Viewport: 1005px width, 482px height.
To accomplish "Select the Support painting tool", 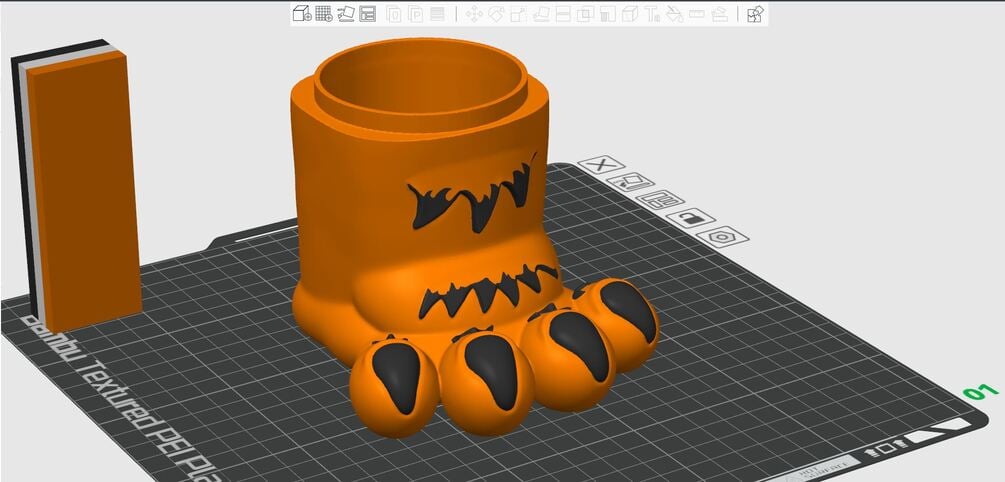I will (608, 13).
